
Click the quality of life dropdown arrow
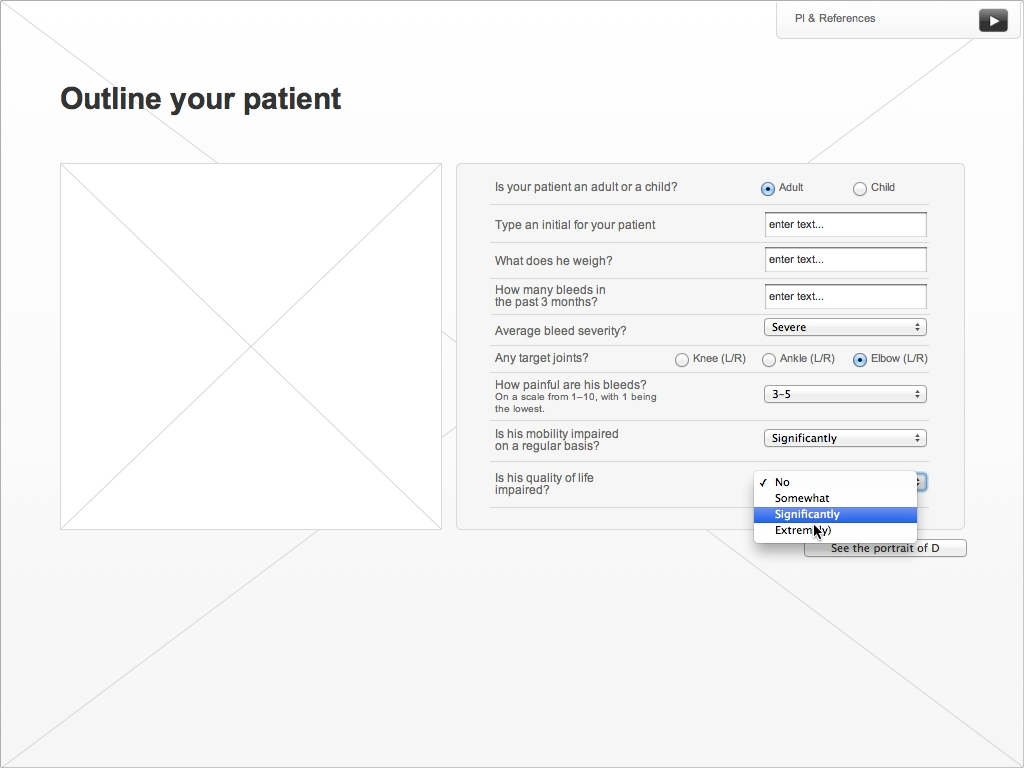pyautogui.click(x=921, y=482)
